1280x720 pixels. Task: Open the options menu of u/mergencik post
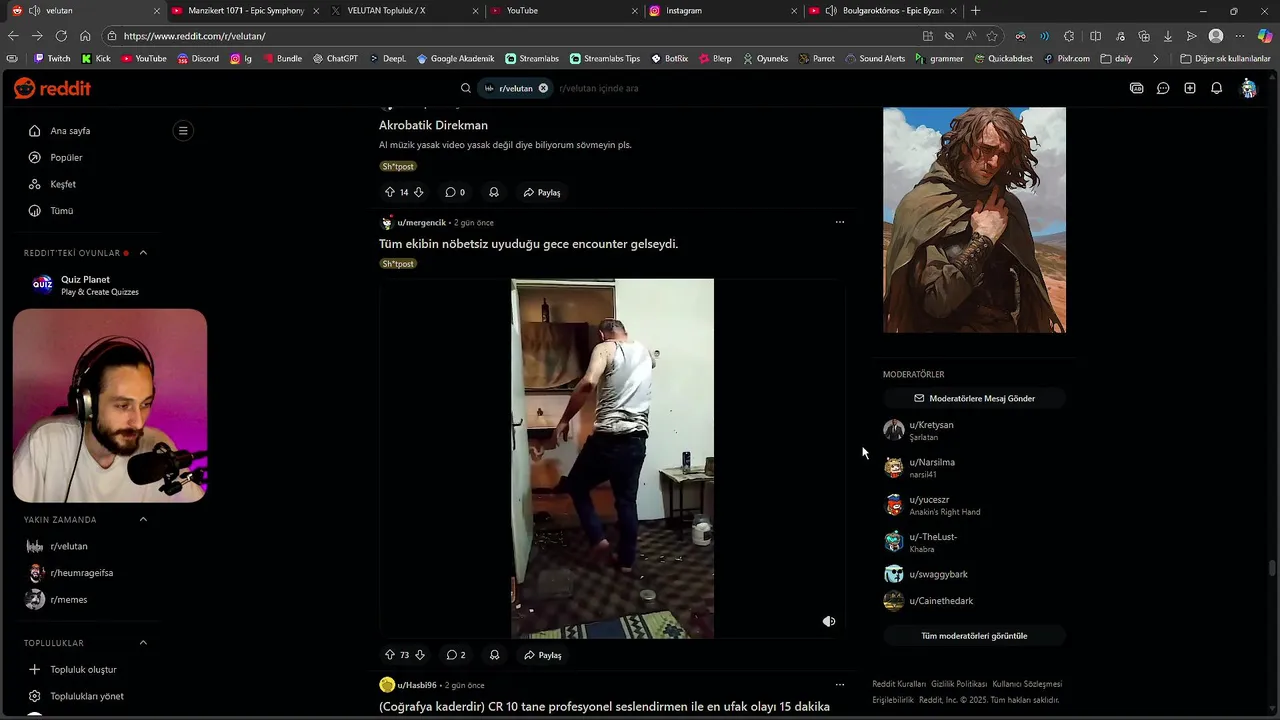coord(840,222)
